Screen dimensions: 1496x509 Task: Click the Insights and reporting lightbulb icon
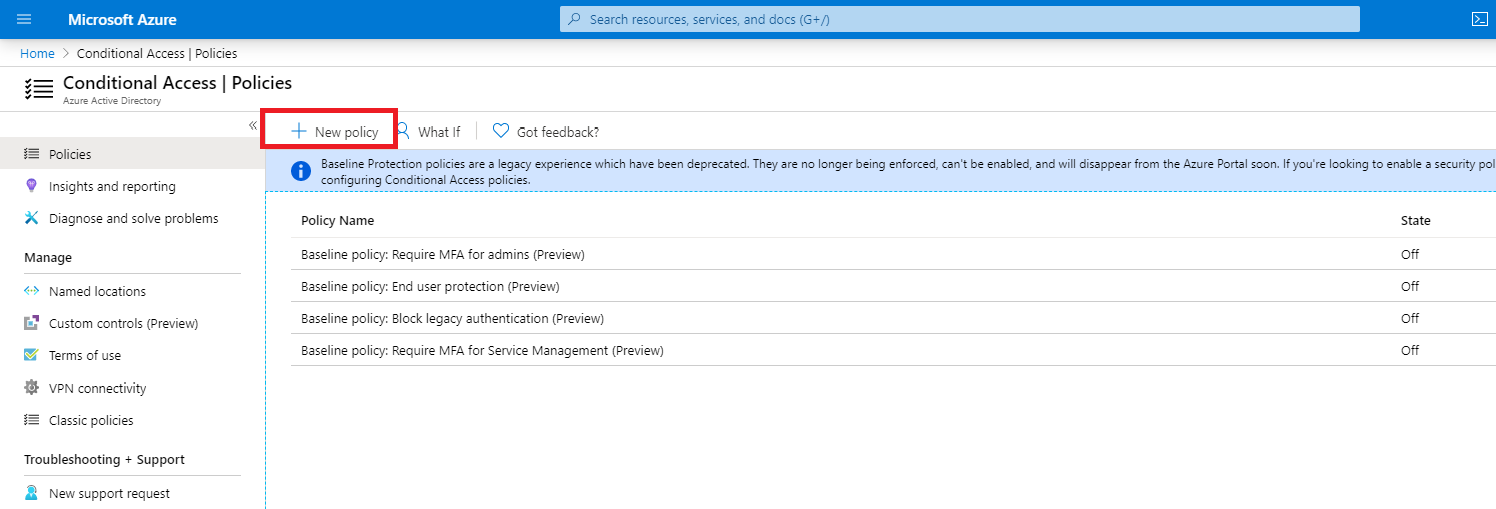[x=31, y=186]
